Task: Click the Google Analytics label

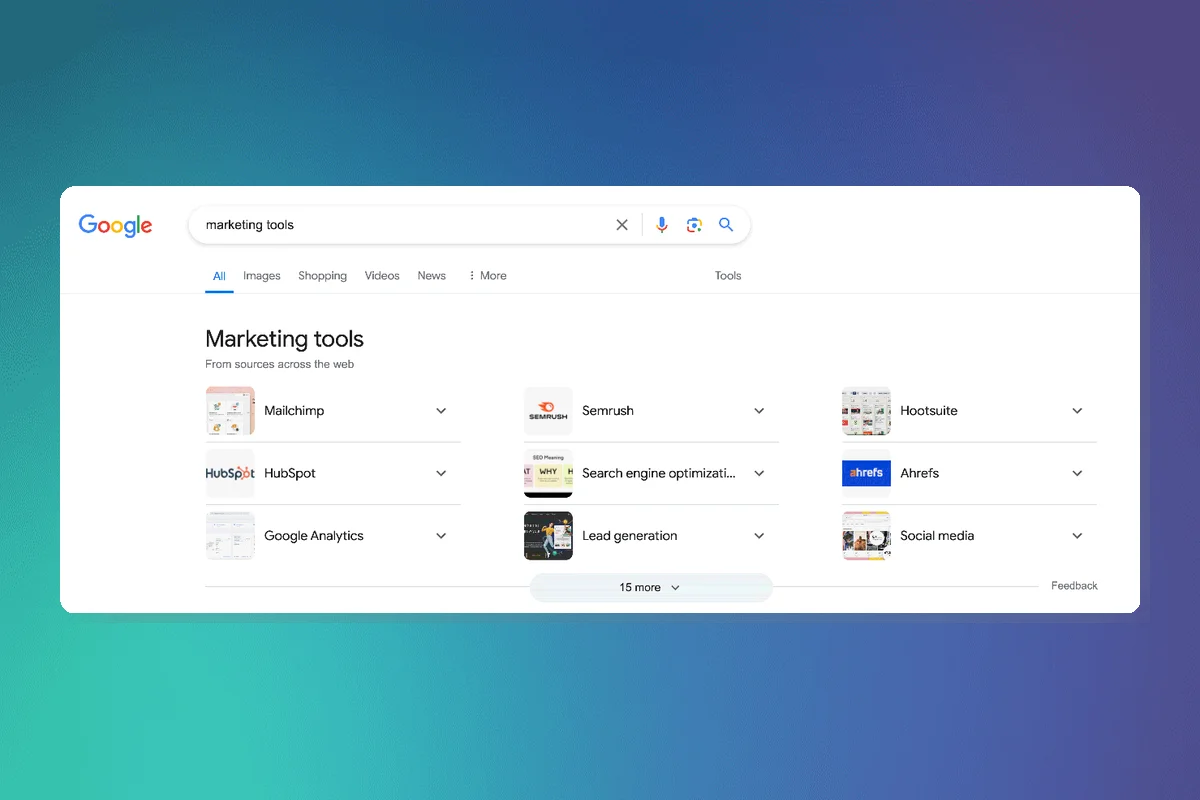Action: pos(314,536)
